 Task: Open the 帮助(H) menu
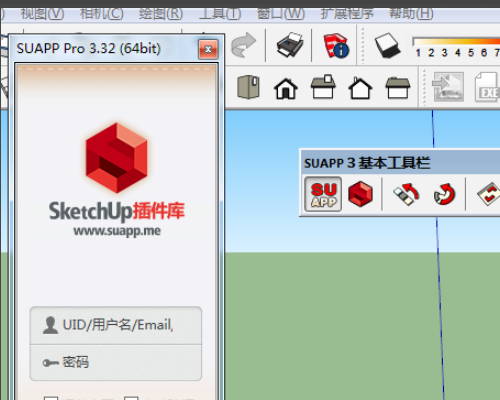(411, 14)
